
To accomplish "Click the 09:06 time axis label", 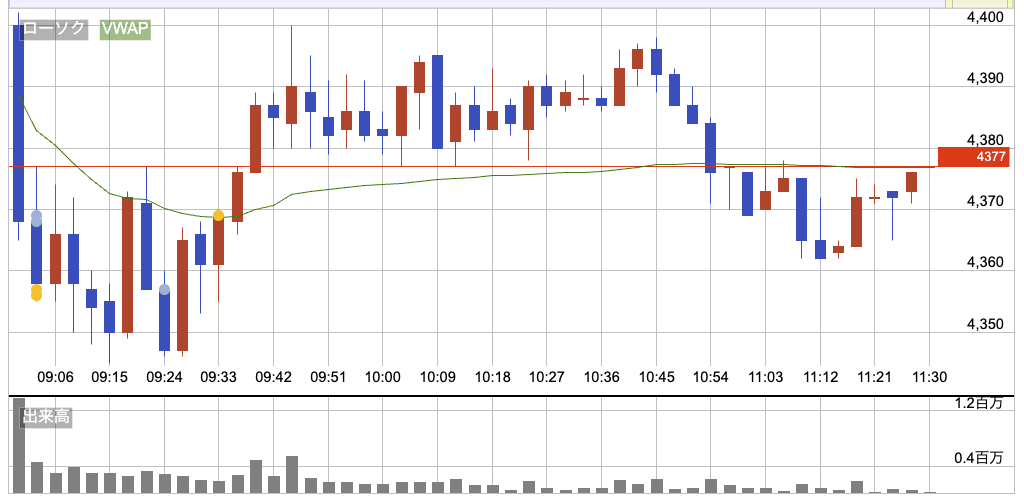I will tap(55, 377).
